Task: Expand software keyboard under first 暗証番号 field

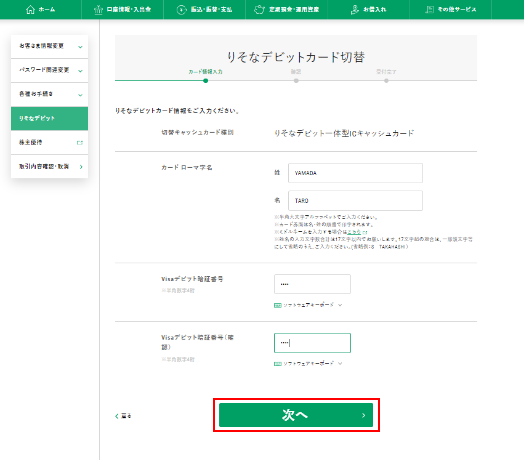Action: 308,305
